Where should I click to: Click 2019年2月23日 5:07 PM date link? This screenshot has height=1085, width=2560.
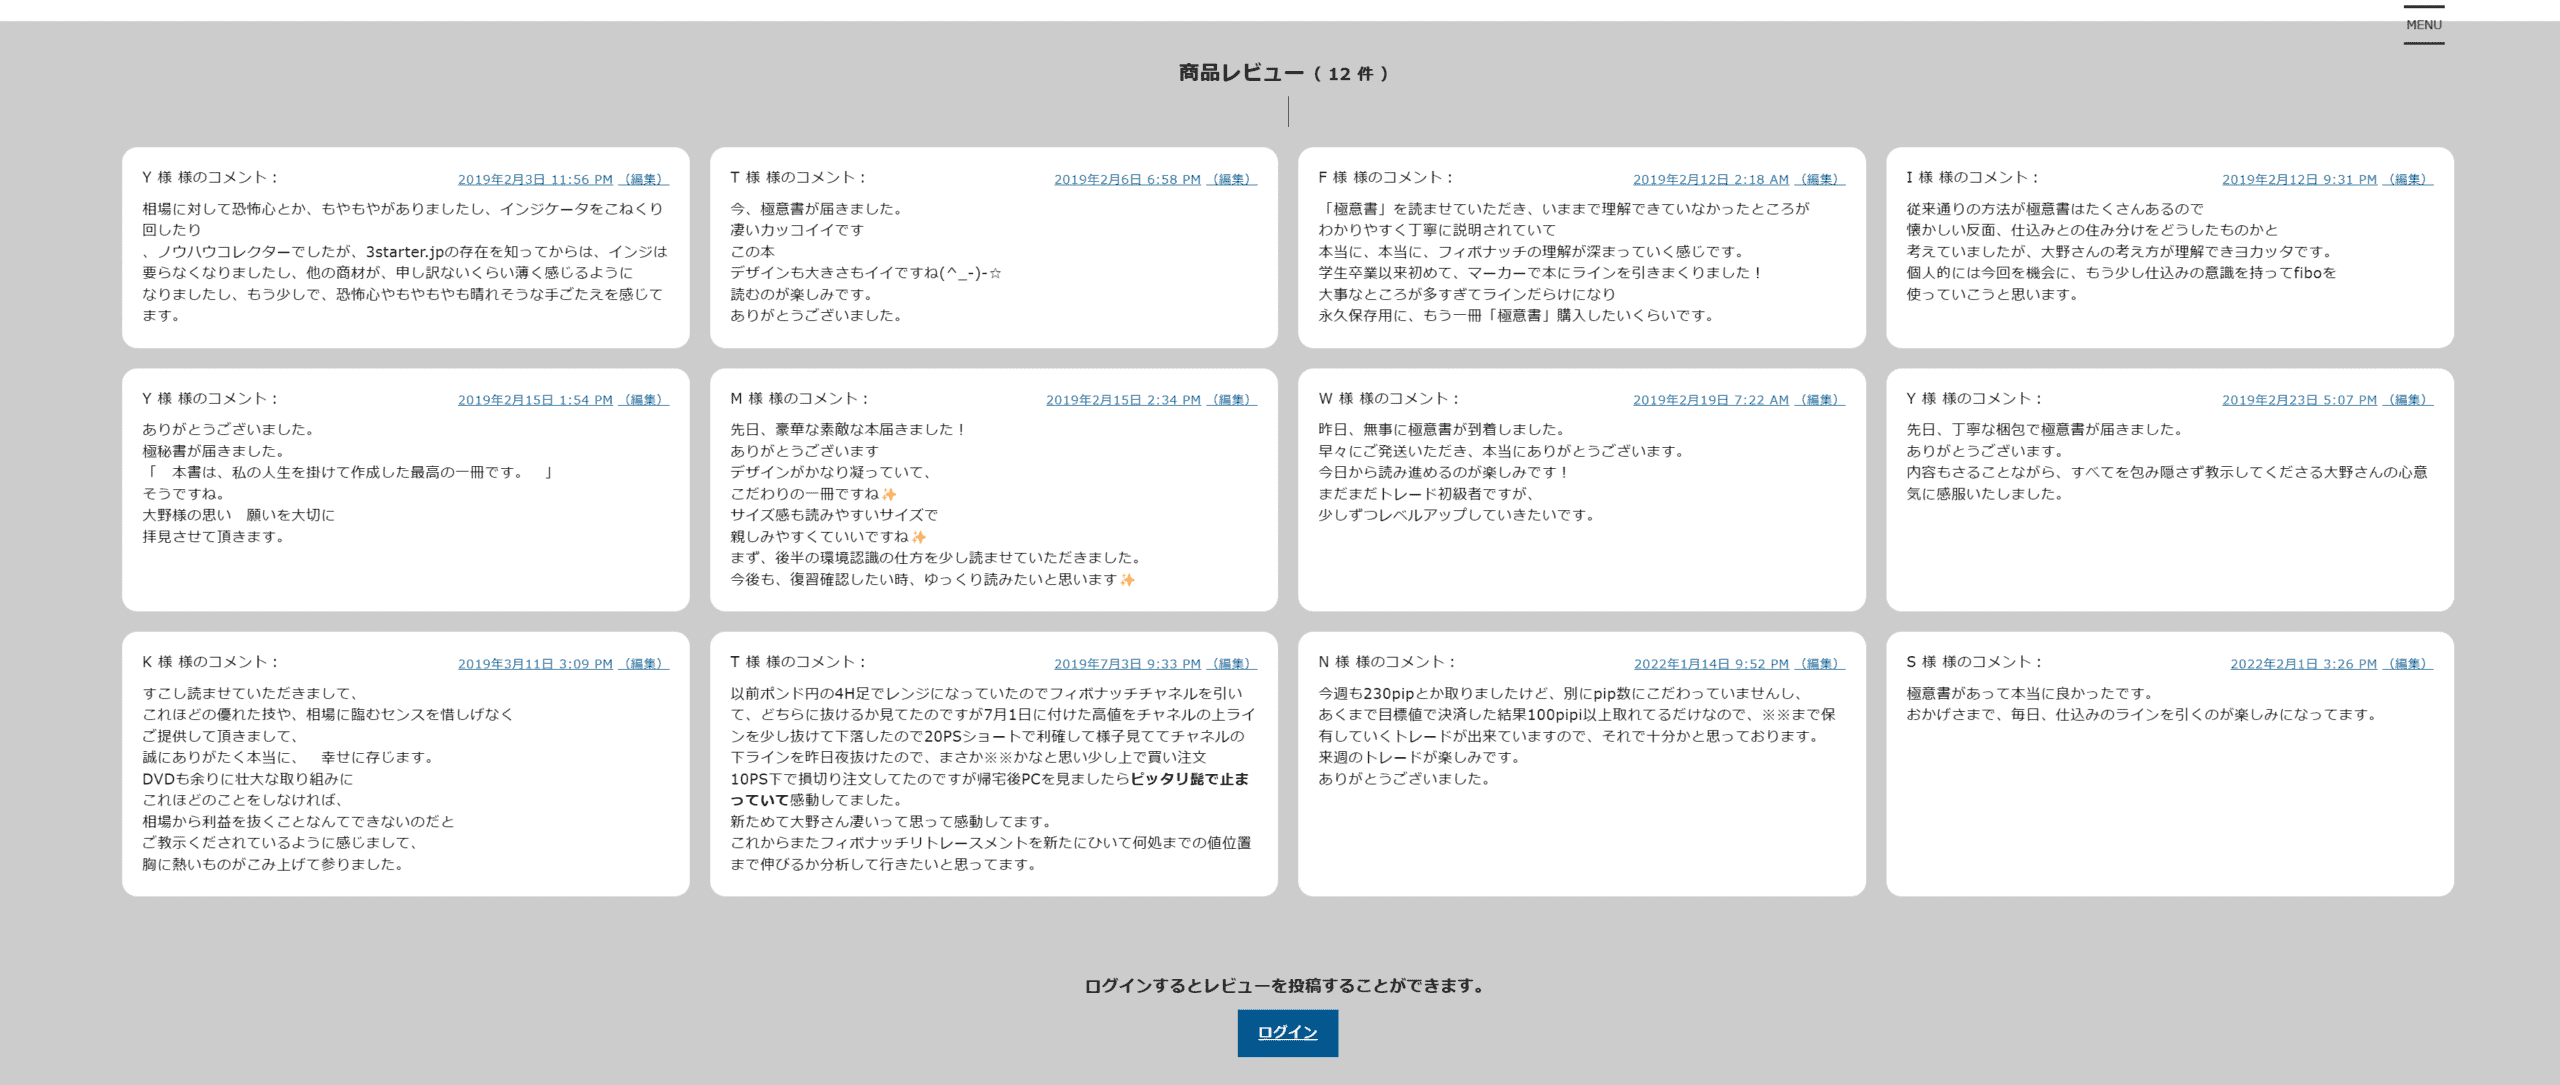coord(2299,400)
